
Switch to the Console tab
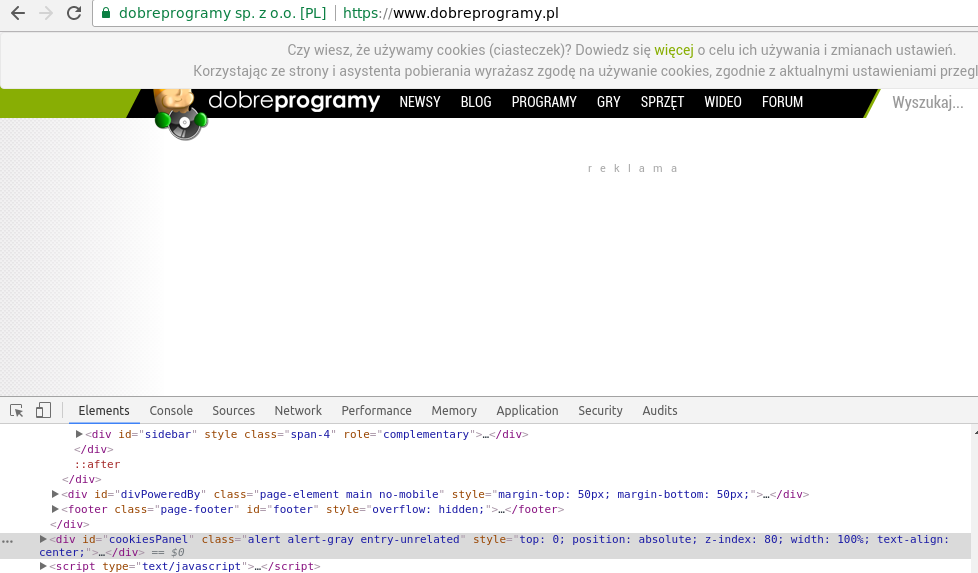(171, 410)
